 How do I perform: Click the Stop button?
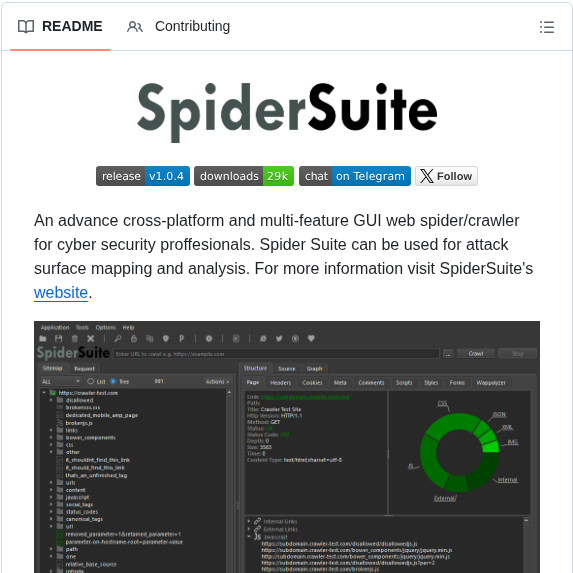click(x=517, y=353)
